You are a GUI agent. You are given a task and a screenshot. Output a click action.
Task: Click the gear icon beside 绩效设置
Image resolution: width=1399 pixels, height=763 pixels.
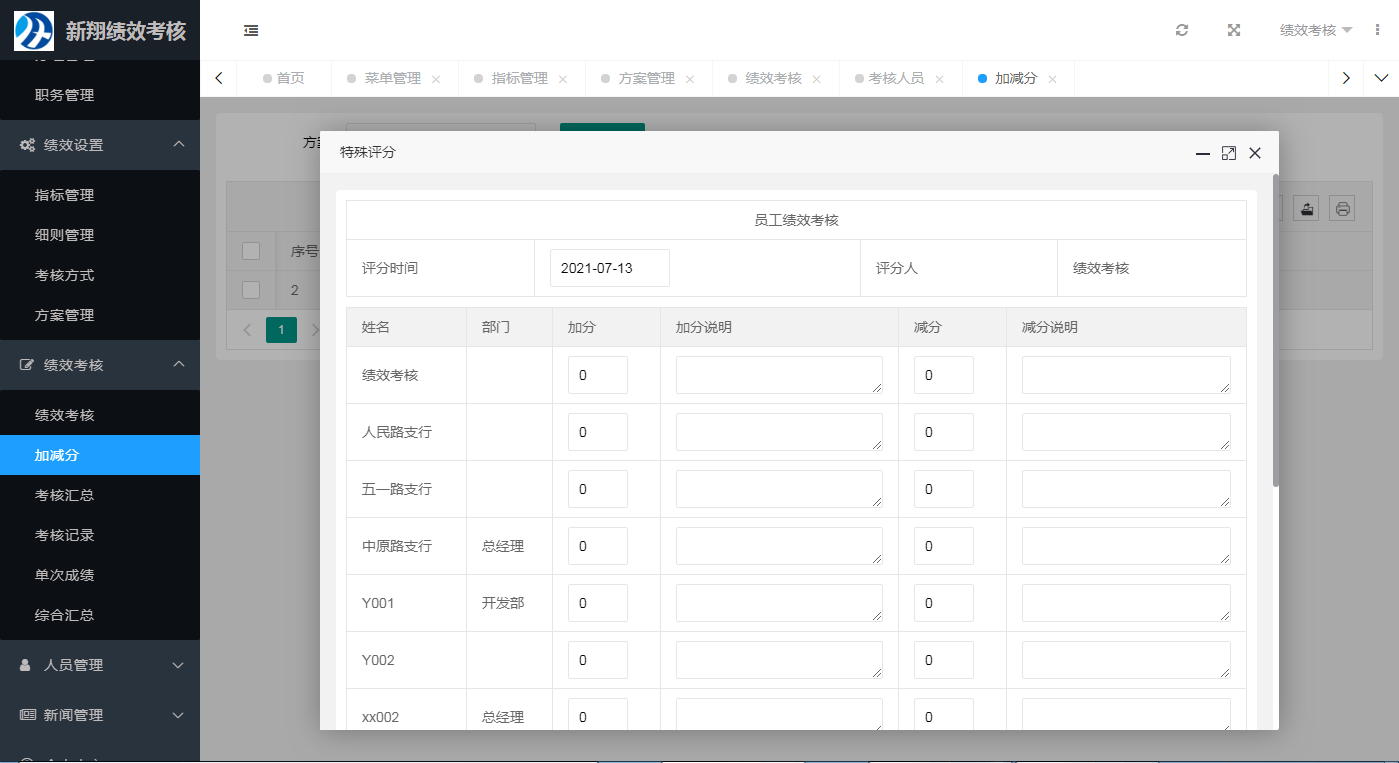click(x=26, y=144)
